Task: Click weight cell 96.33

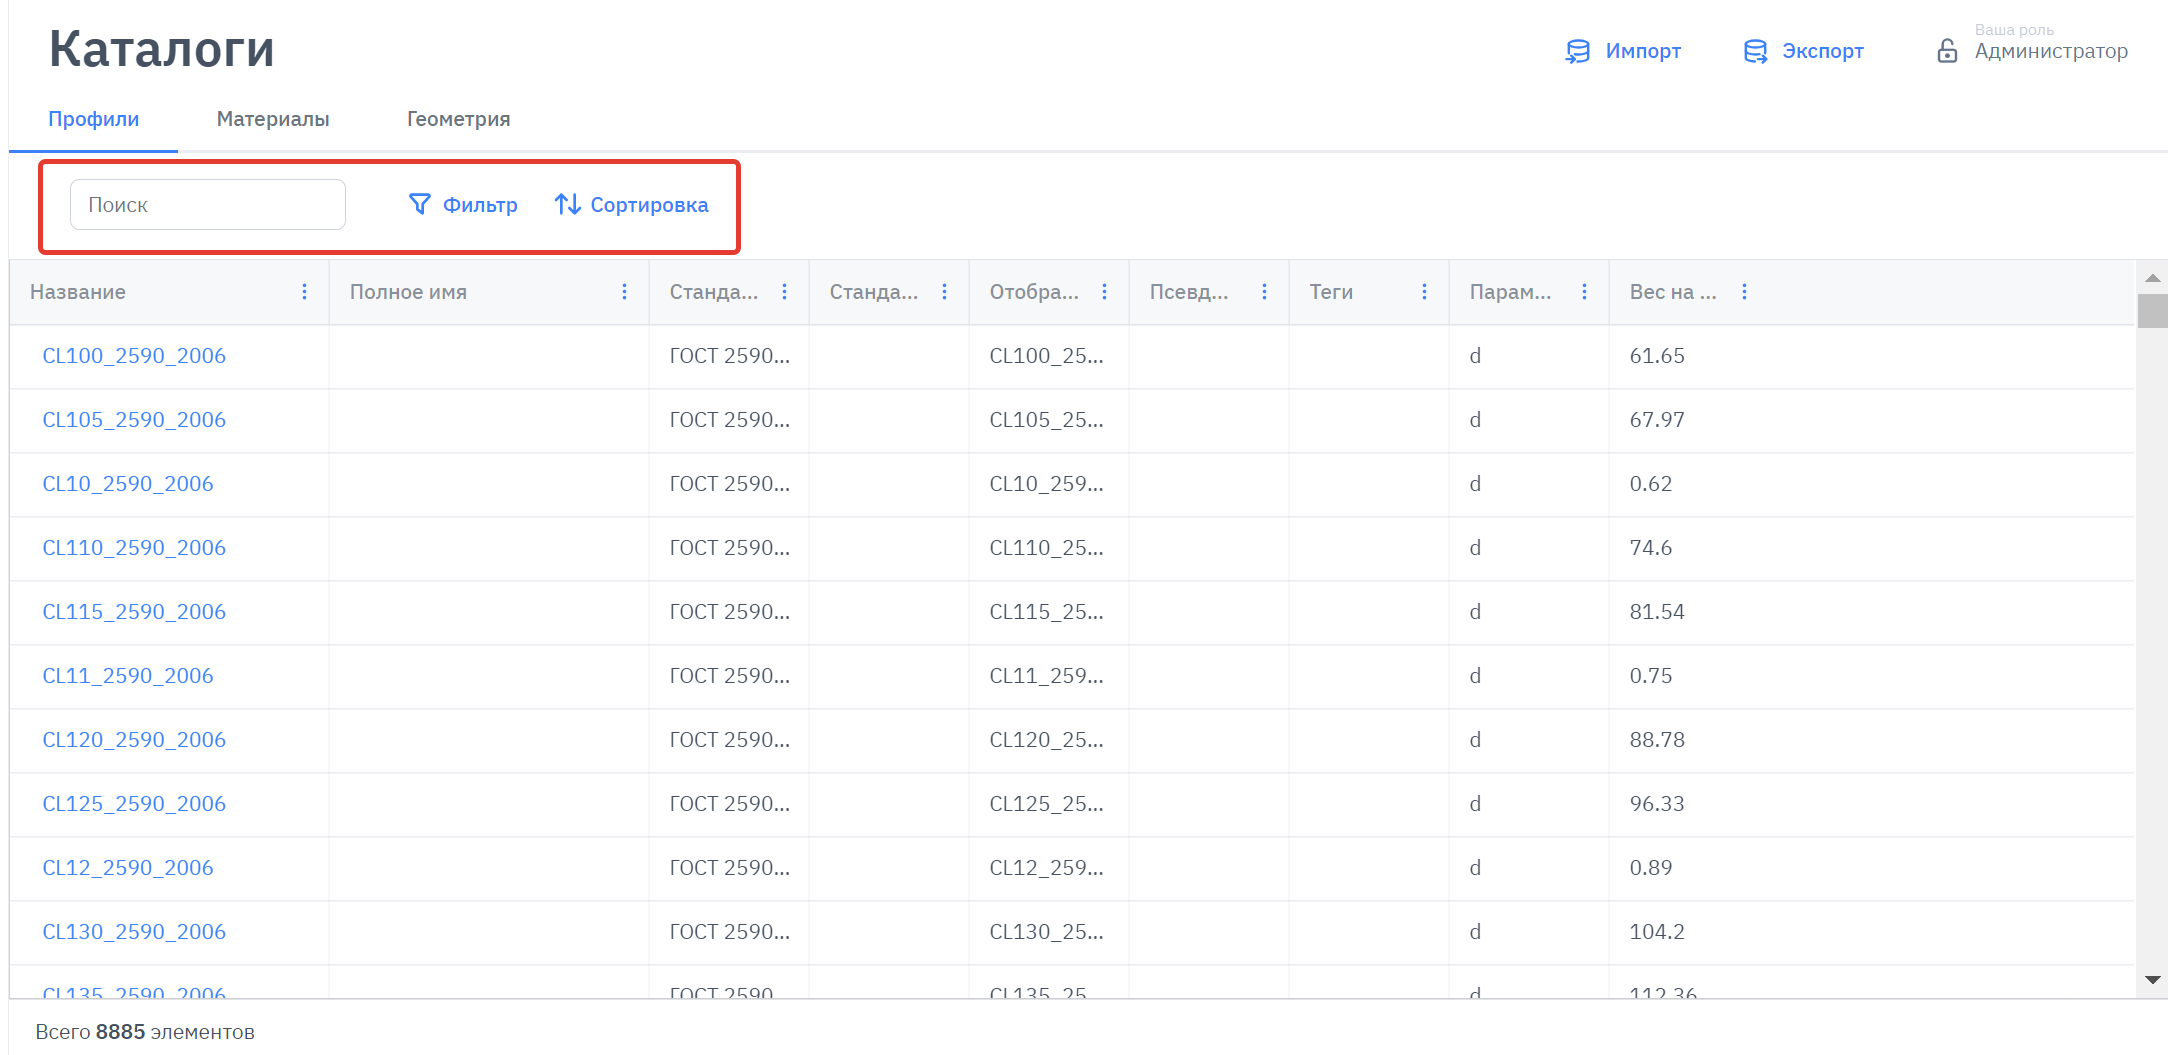Action: (1657, 804)
